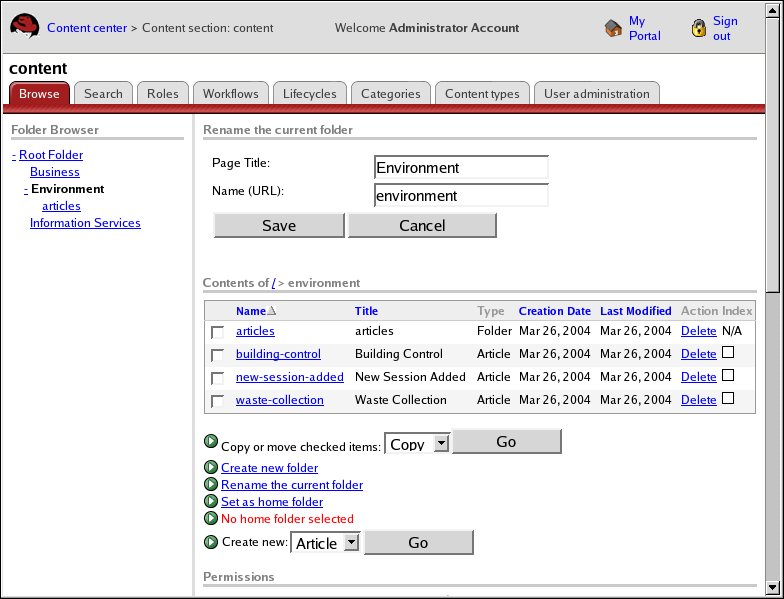Delete the new-session-added item
This screenshot has height=599, width=784.
point(698,377)
